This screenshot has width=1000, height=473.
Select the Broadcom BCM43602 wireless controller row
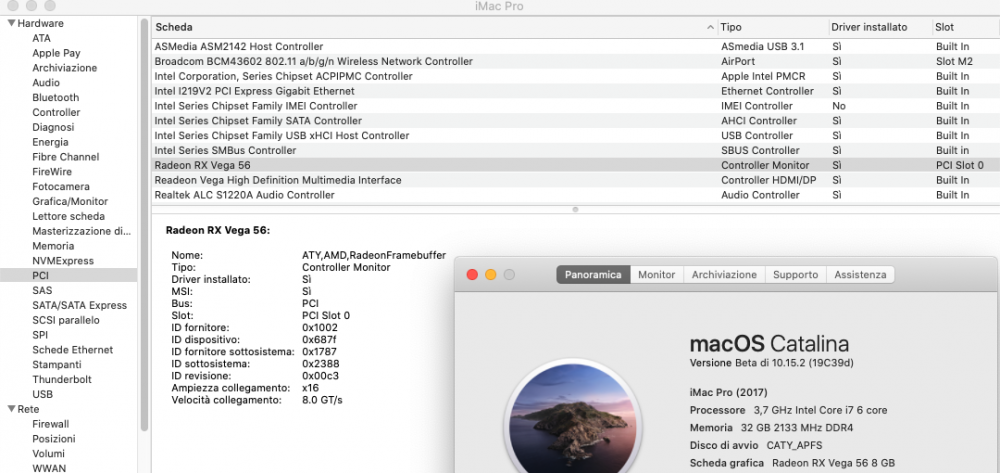click(575, 61)
